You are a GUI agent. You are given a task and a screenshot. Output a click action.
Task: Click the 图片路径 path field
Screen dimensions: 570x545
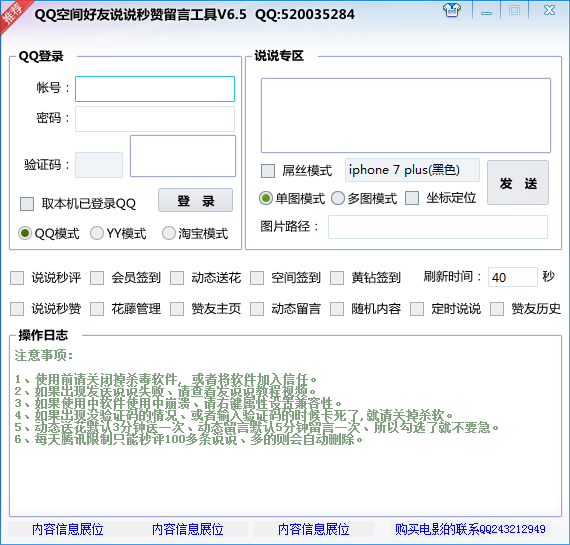(x=438, y=227)
